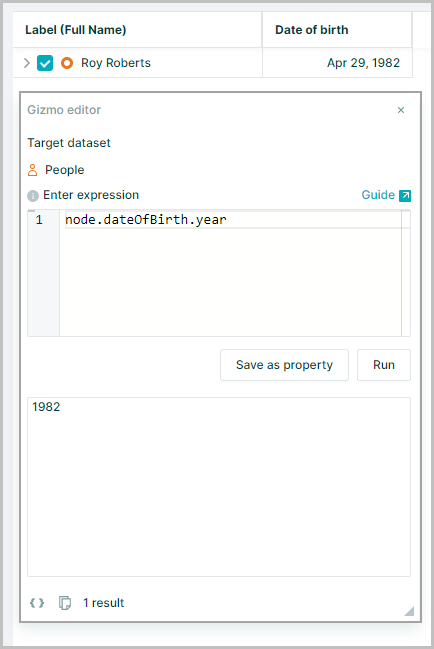434x649 pixels.
Task: Click the orange node circle icon beside Roy Roberts
Action: [67, 63]
